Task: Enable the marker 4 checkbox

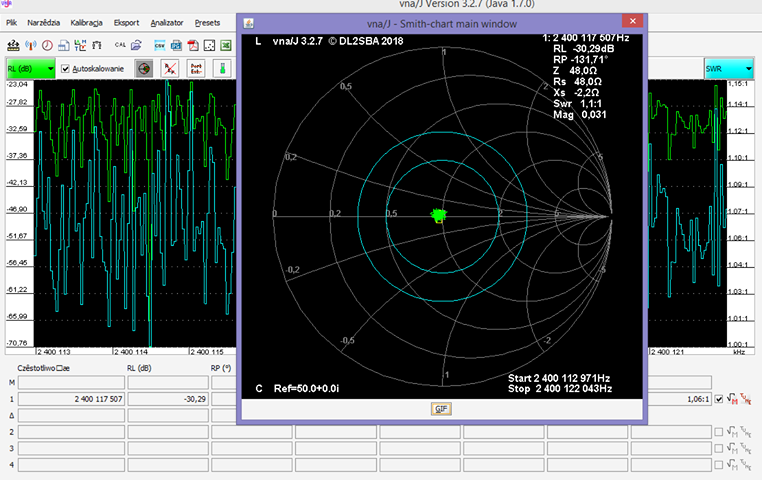Action: (x=719, y=465)
